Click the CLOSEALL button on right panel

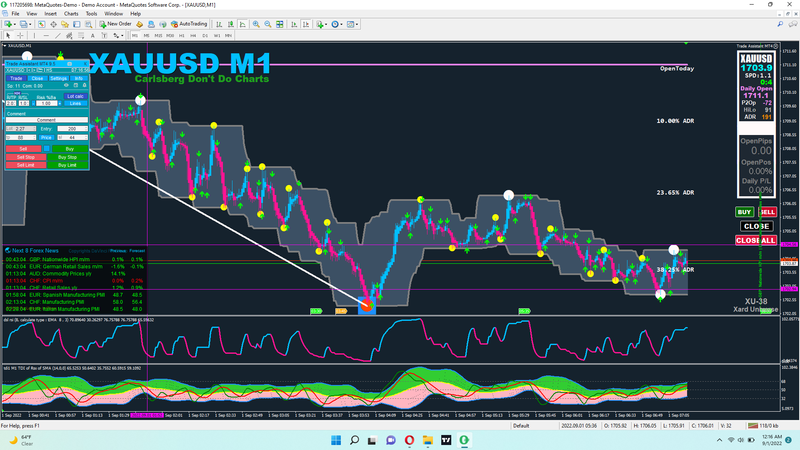(755, 240)
